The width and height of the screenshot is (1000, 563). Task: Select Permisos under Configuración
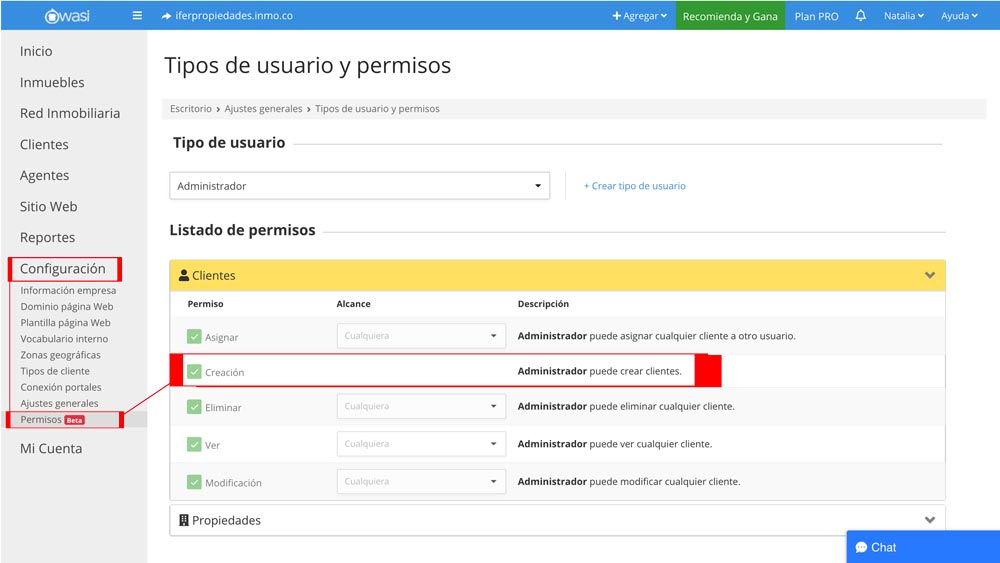(41, 419)
